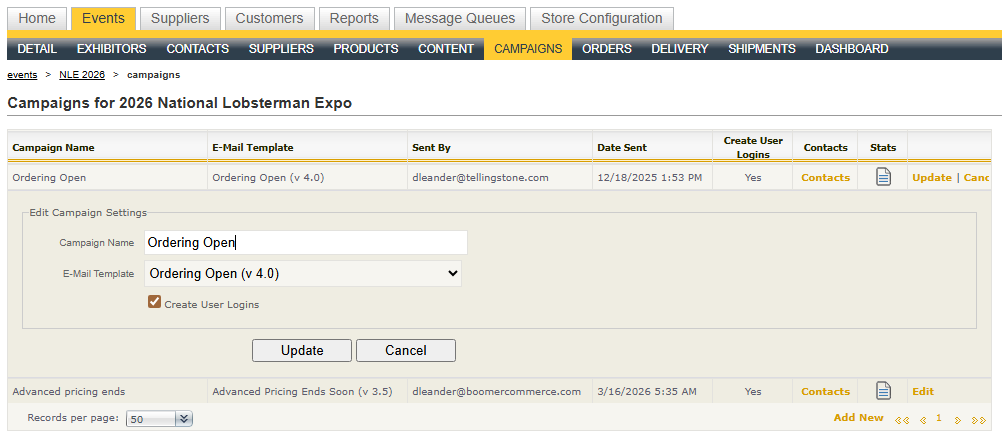Toggle Create User Logins checkbox

155,302
